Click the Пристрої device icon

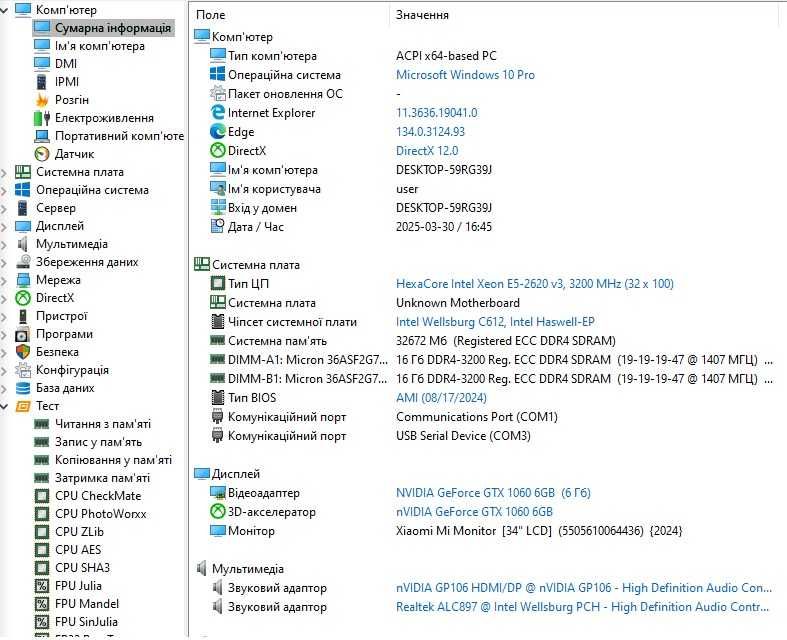pyautogui.click(x=23, y=316)
